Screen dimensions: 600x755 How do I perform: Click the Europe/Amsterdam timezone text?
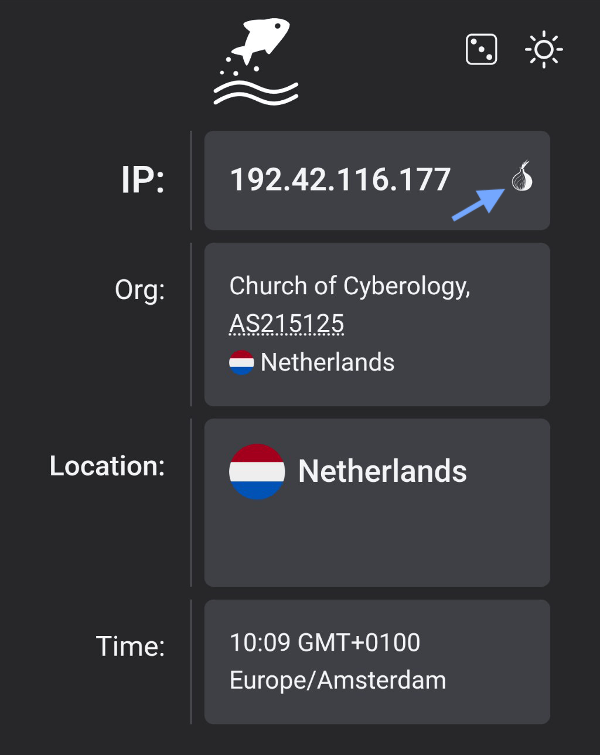(338, 681)
